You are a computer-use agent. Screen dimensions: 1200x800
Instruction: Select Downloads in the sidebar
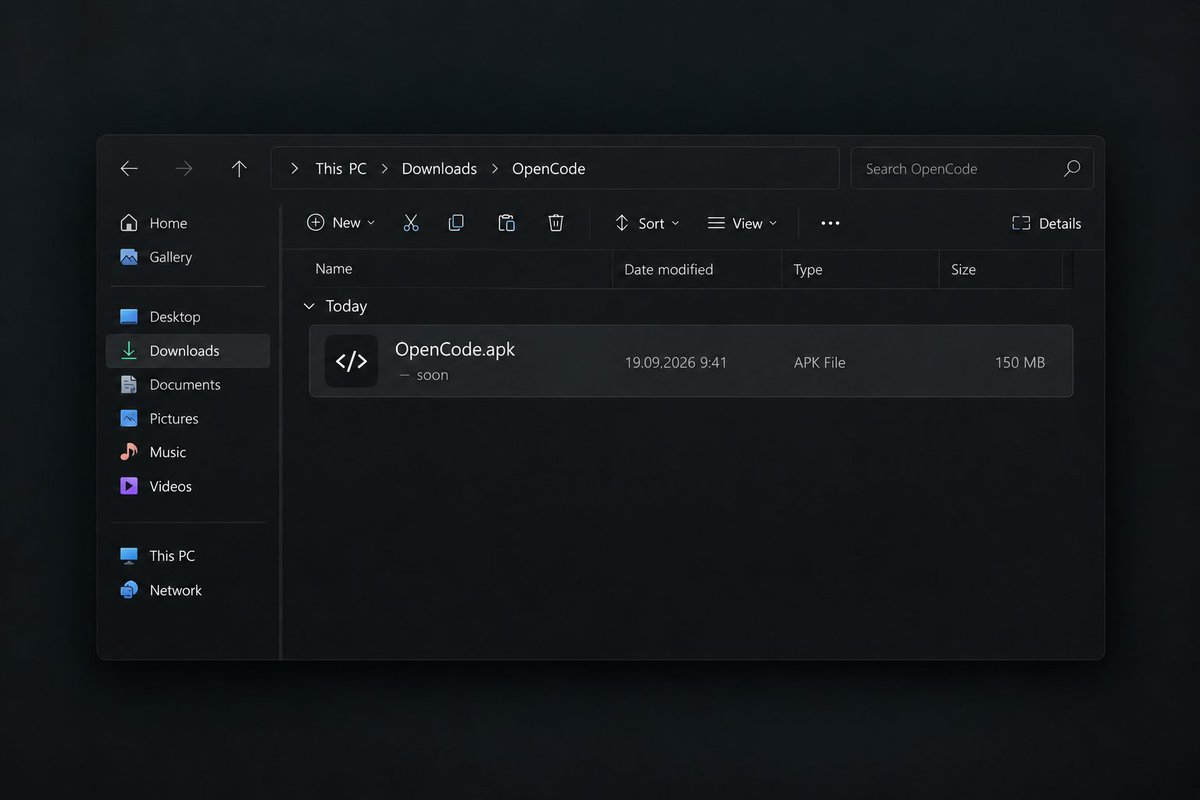click(188, 351)
